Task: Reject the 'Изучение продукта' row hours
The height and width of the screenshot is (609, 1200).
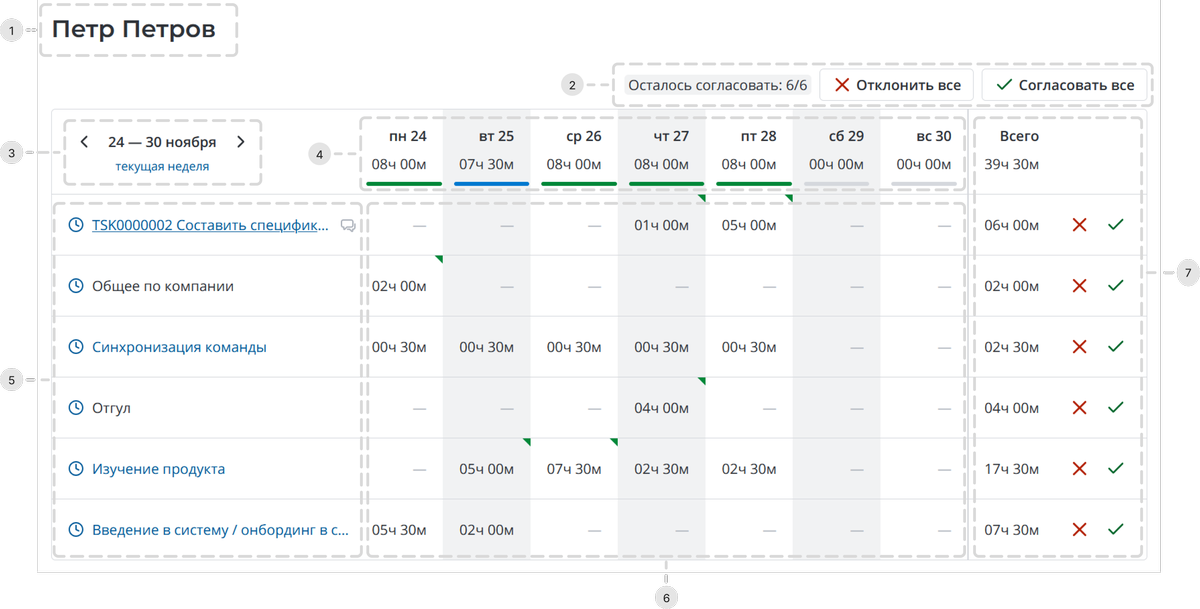Action: [1079, 469]
